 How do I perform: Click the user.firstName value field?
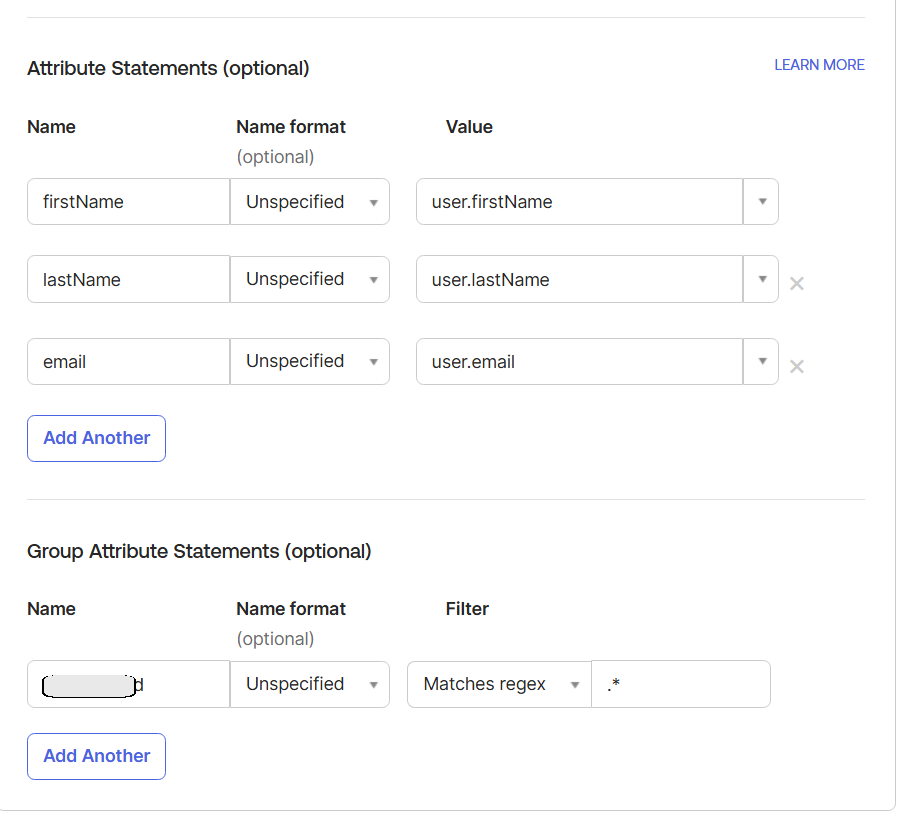(580, 201)
